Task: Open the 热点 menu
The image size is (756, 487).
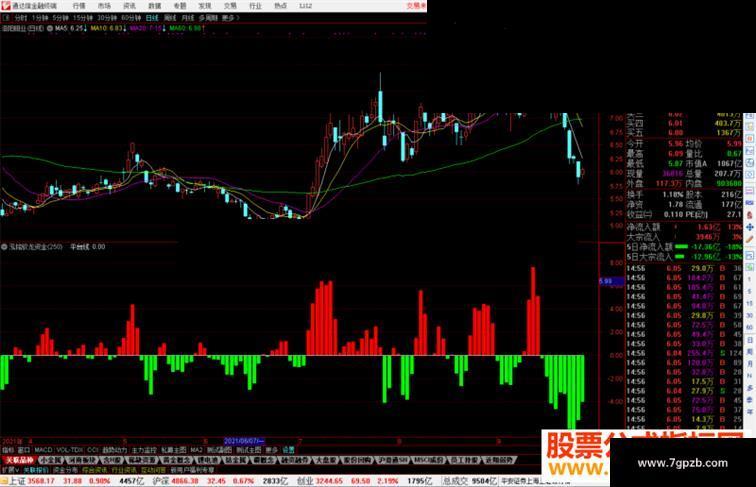Action: click(280, 6)
